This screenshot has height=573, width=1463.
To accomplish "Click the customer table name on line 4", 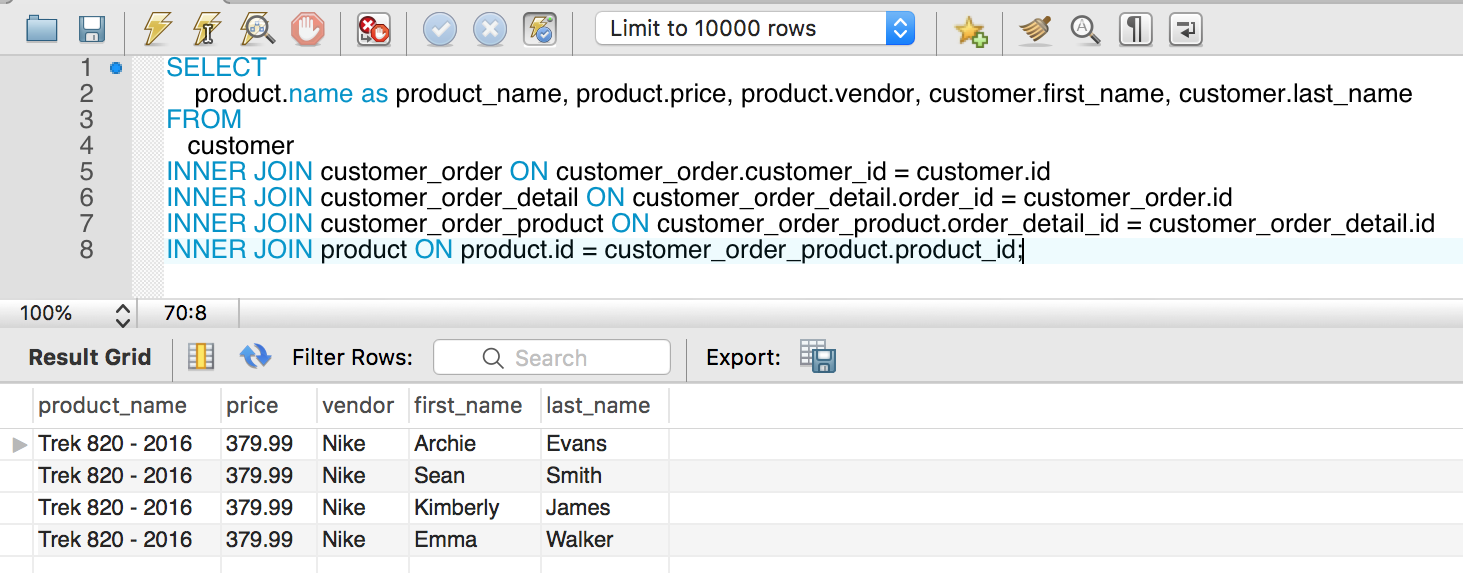I will click(x=241, y=146).
